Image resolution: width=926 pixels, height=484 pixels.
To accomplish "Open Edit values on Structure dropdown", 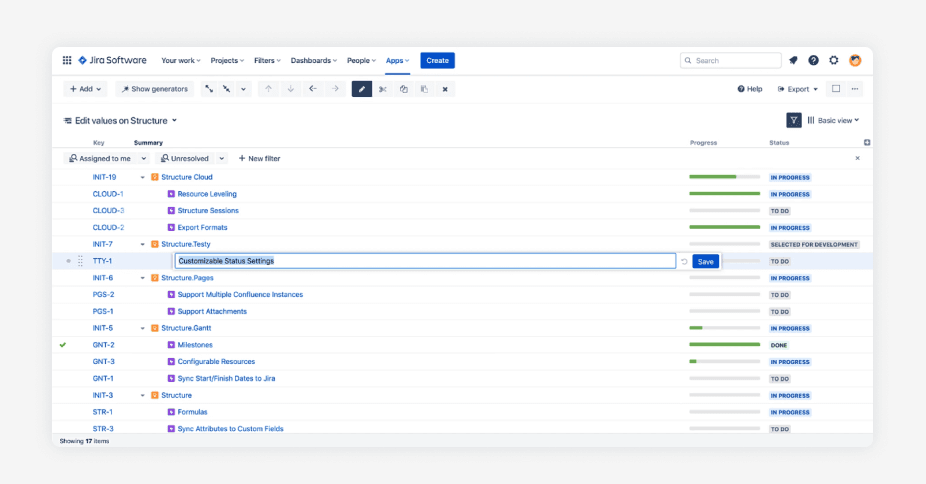I will 120,120.
